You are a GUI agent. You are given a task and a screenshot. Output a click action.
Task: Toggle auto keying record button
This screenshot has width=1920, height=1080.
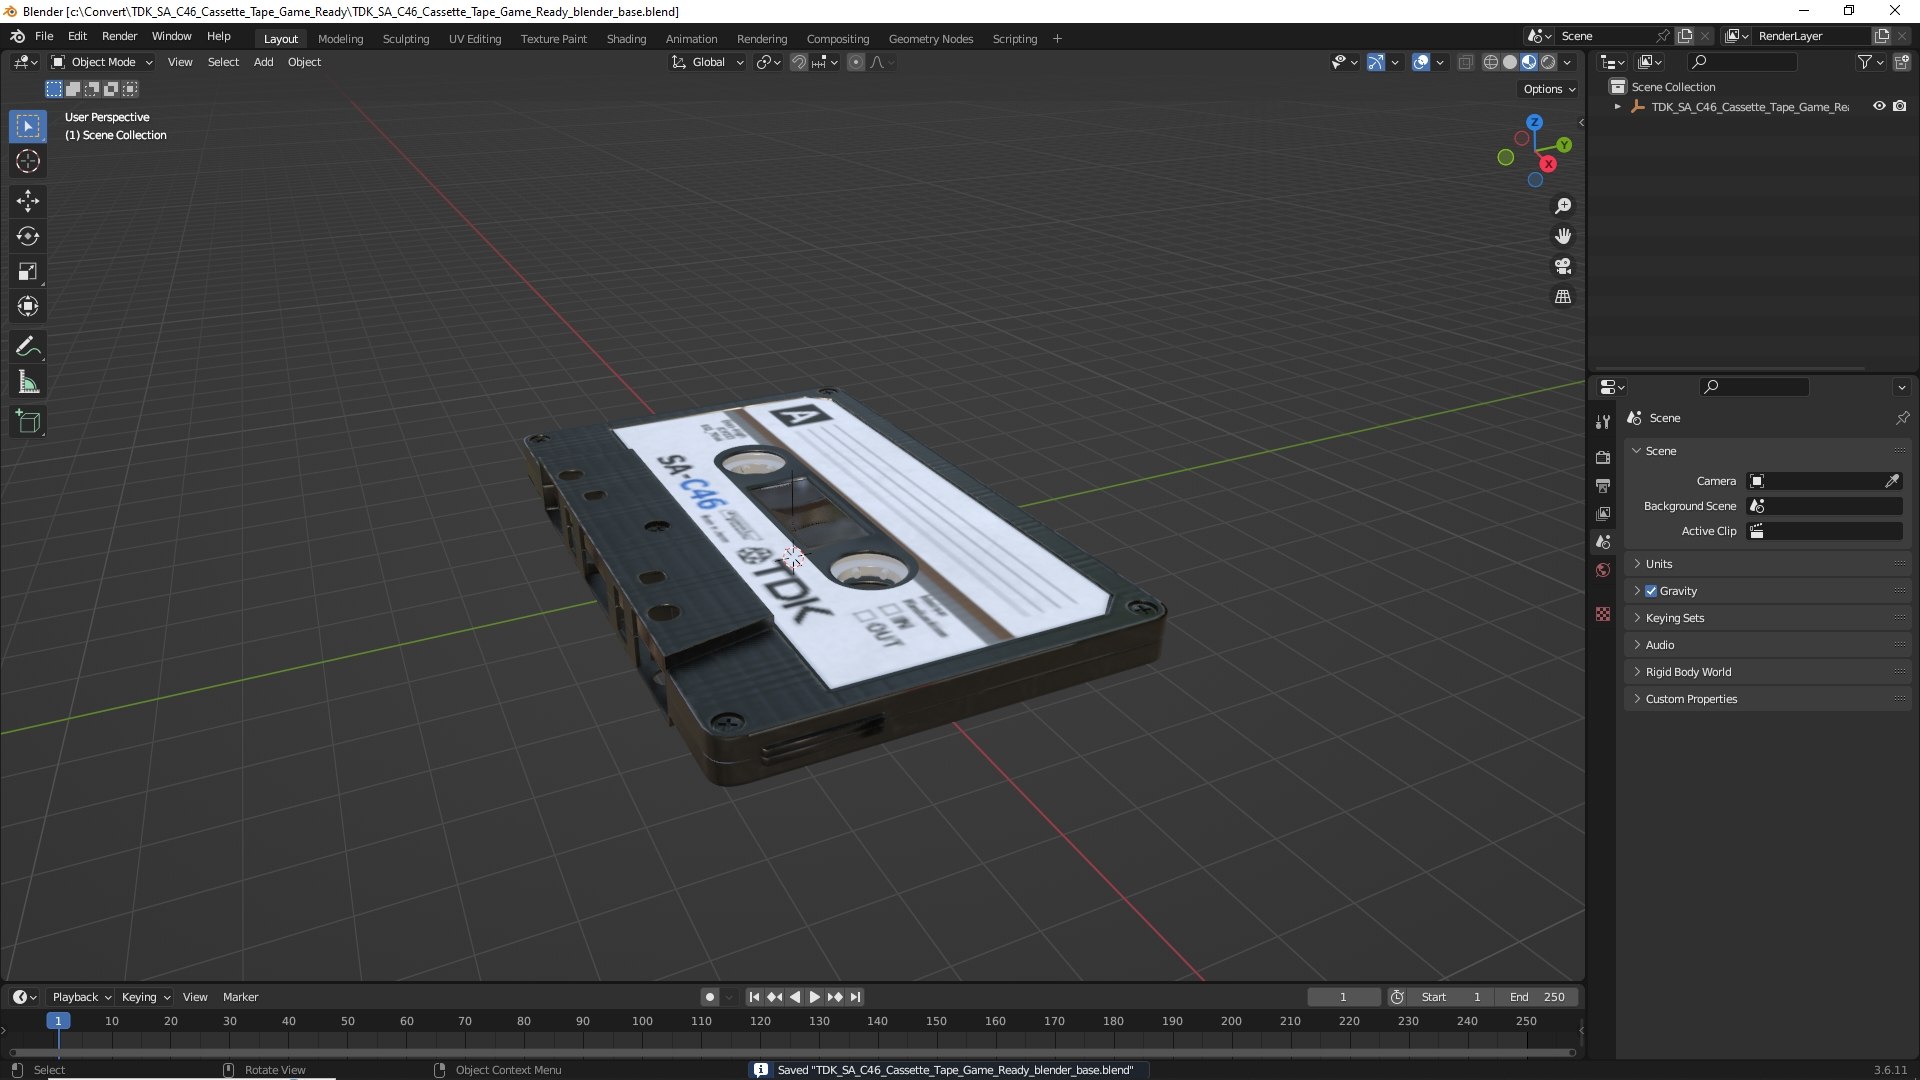709,997
